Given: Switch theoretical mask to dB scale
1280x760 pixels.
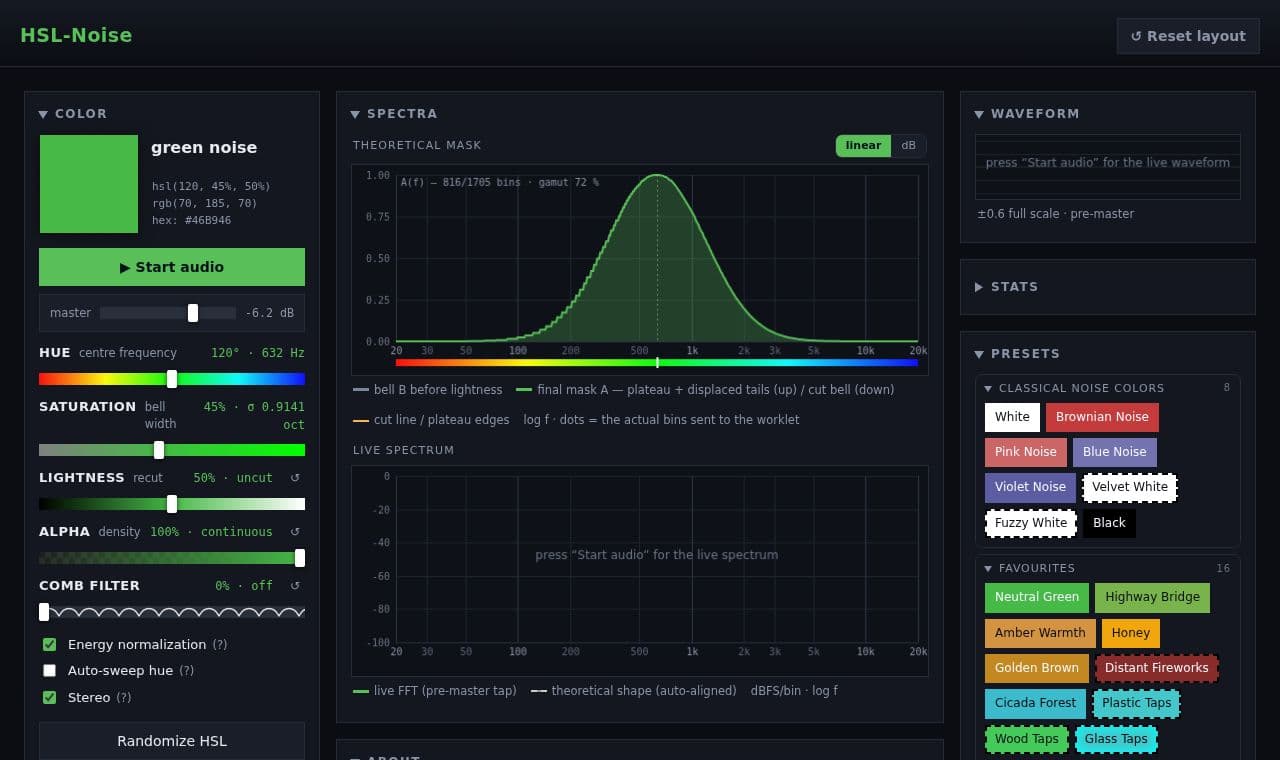Looking at the screenshot, I should pos(908,146).
